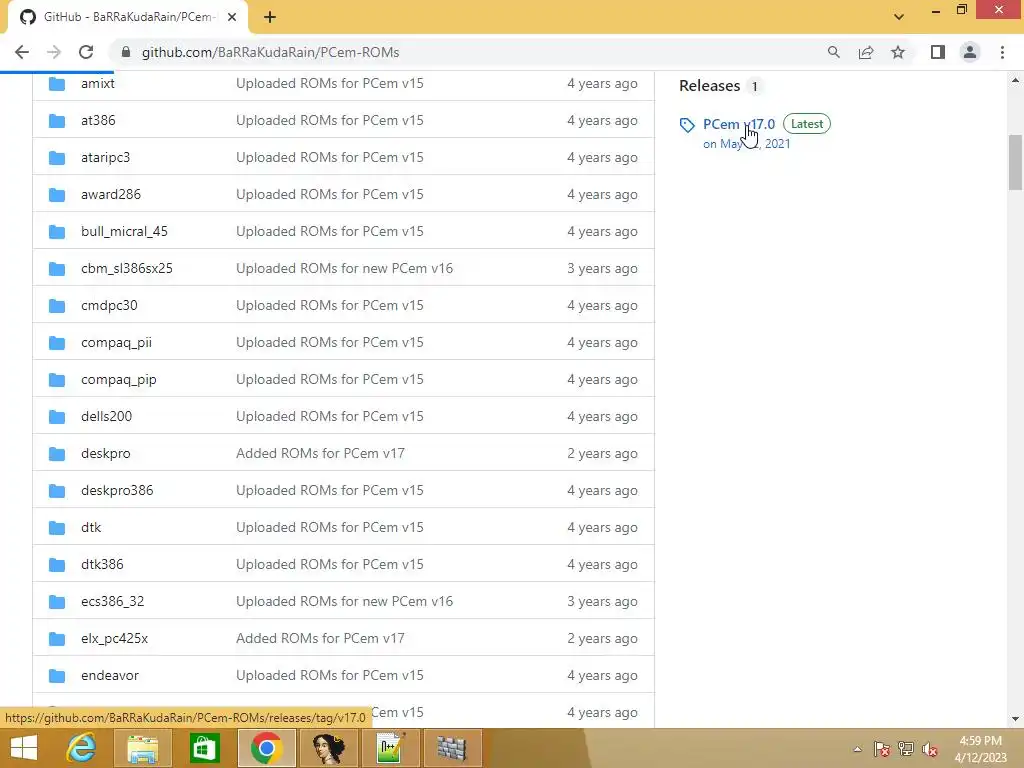1024x768 pixels.
Task: Open the brick wall taskbar icon
Action: point(452,748)
